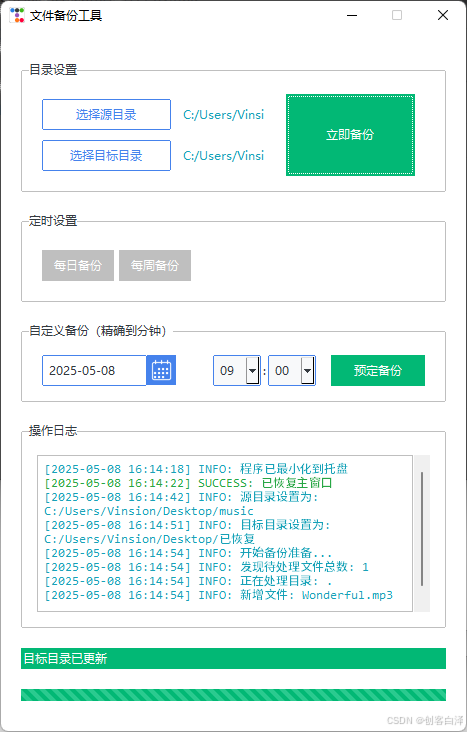
Task: Expand the minute dropdown showing 00
Action: pos(308,371)
